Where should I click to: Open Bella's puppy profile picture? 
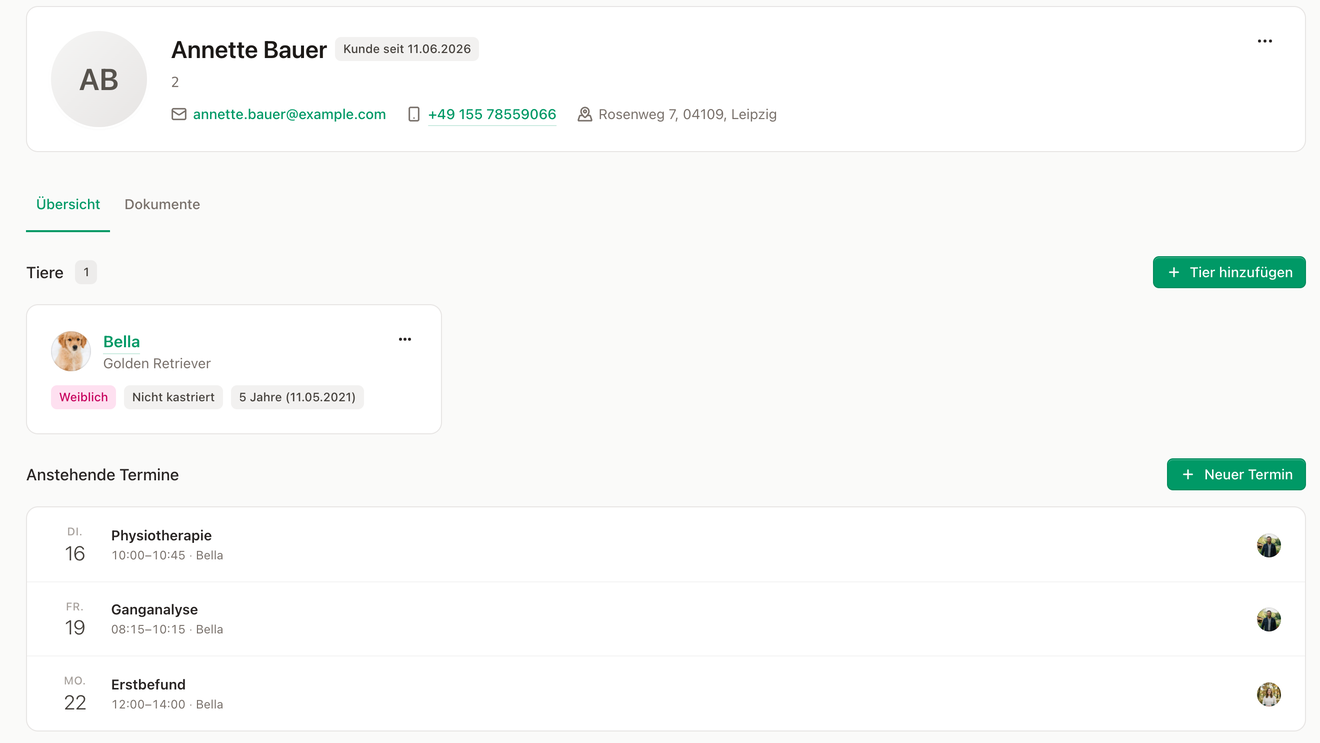click(71, 351)
